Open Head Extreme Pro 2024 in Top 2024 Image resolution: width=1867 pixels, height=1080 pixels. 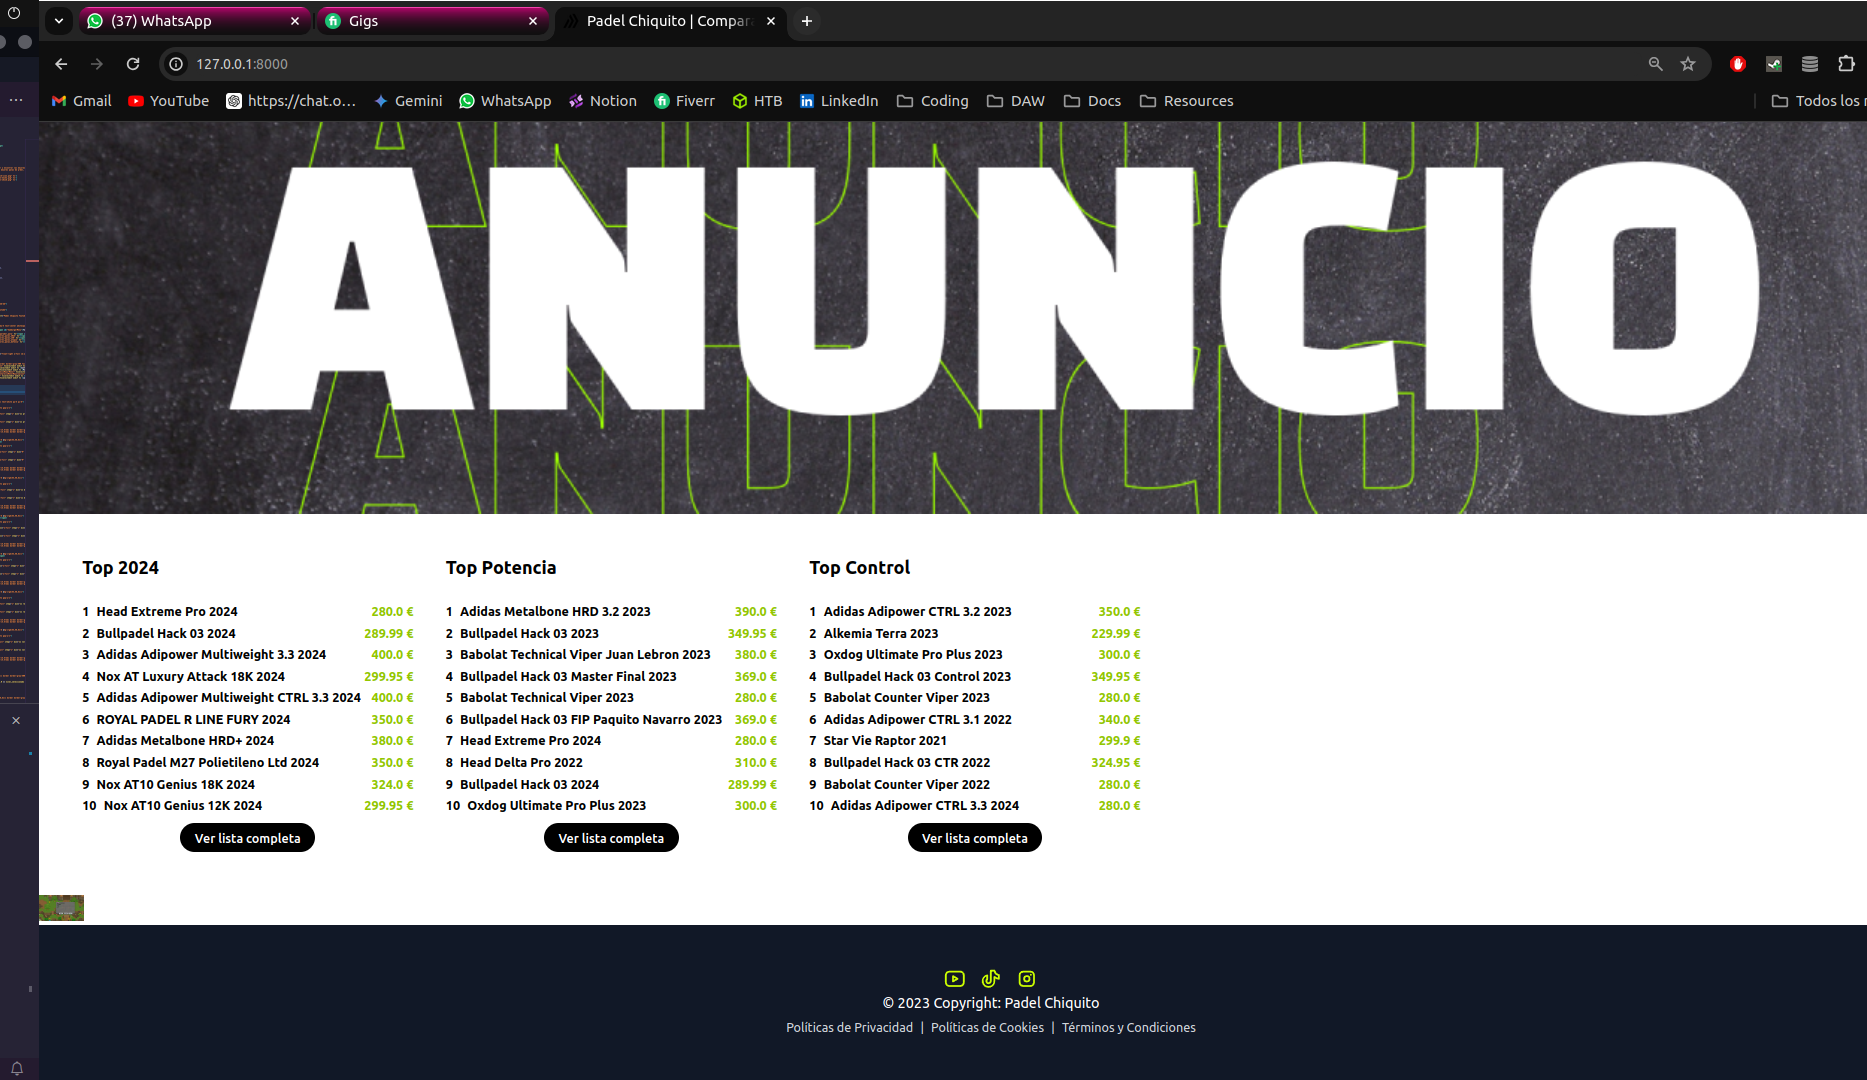pos(167,612)
